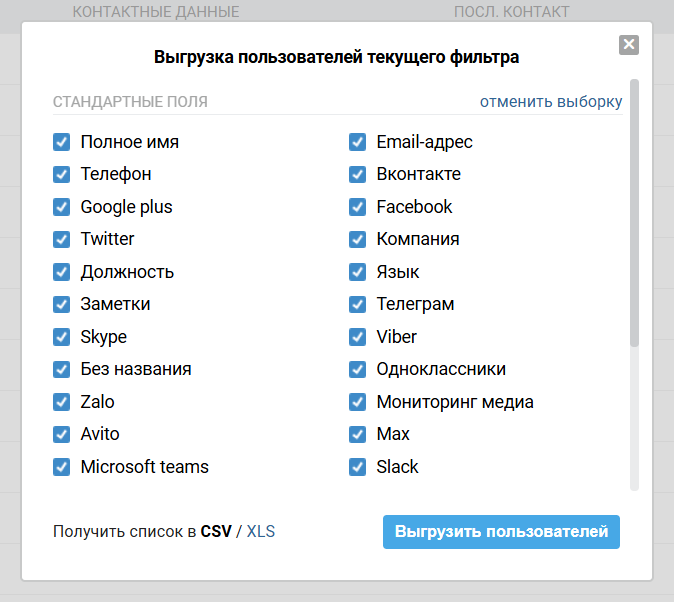Deselect the Microsoft teams checkbox
674x602 pixels.
[x=62, y=467]
